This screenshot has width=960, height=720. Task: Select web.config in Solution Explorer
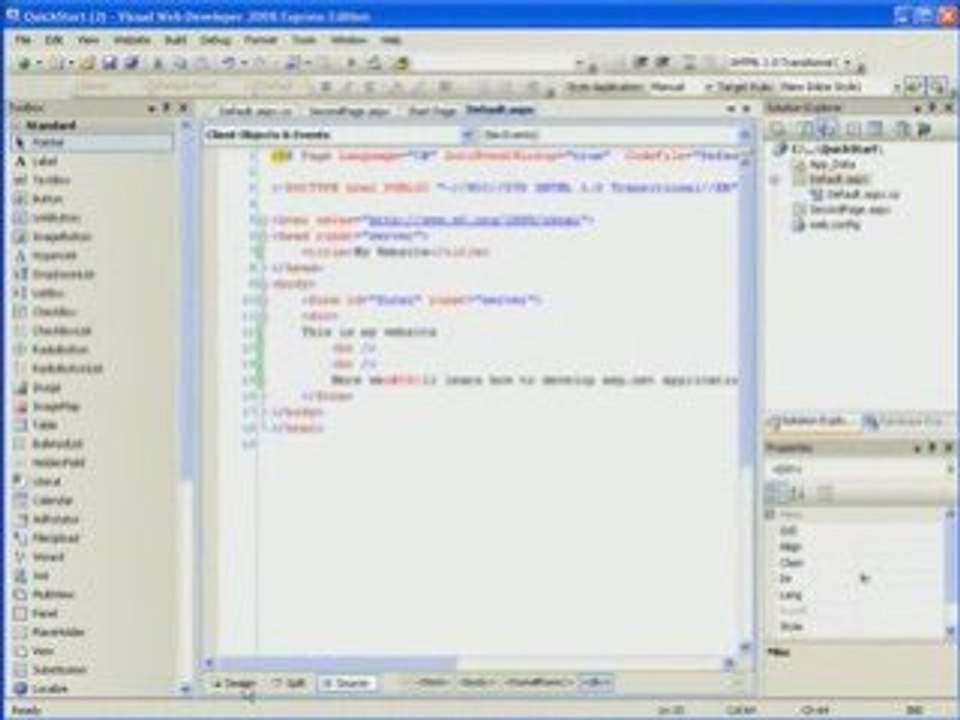coord(835,225)
